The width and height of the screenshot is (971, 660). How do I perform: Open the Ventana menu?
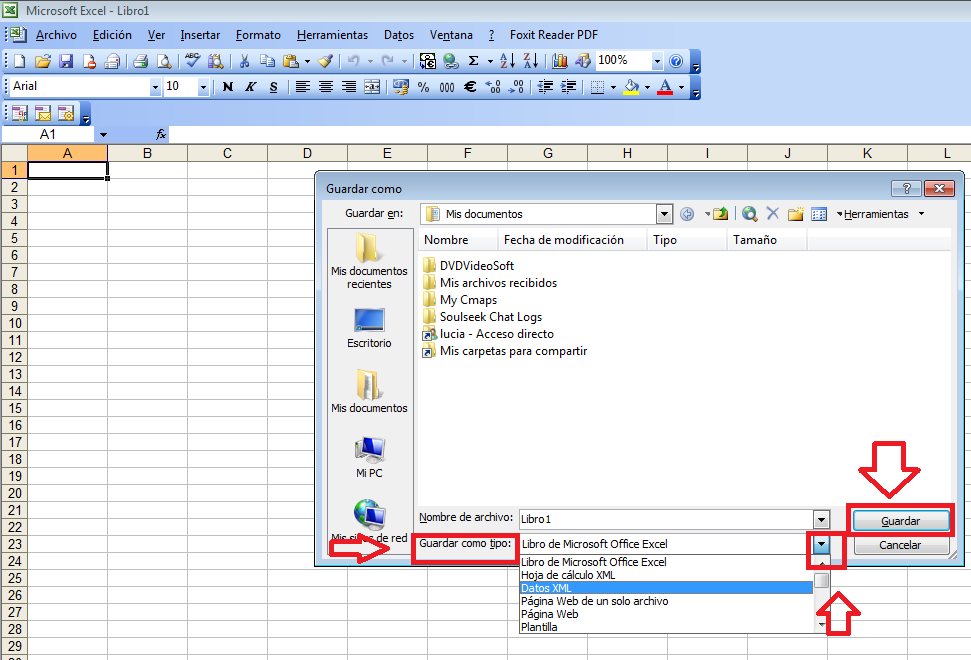coord(451,35)
